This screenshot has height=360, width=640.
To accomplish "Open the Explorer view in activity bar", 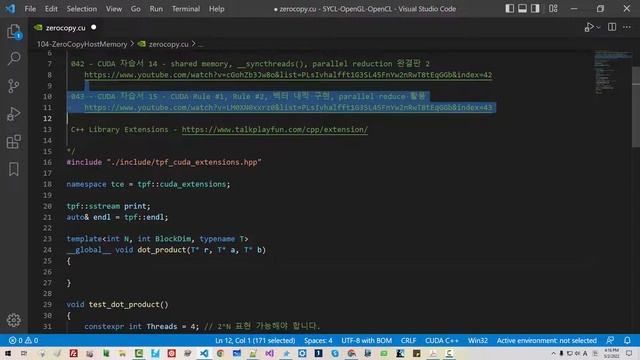I will click(x=14, y=31).
